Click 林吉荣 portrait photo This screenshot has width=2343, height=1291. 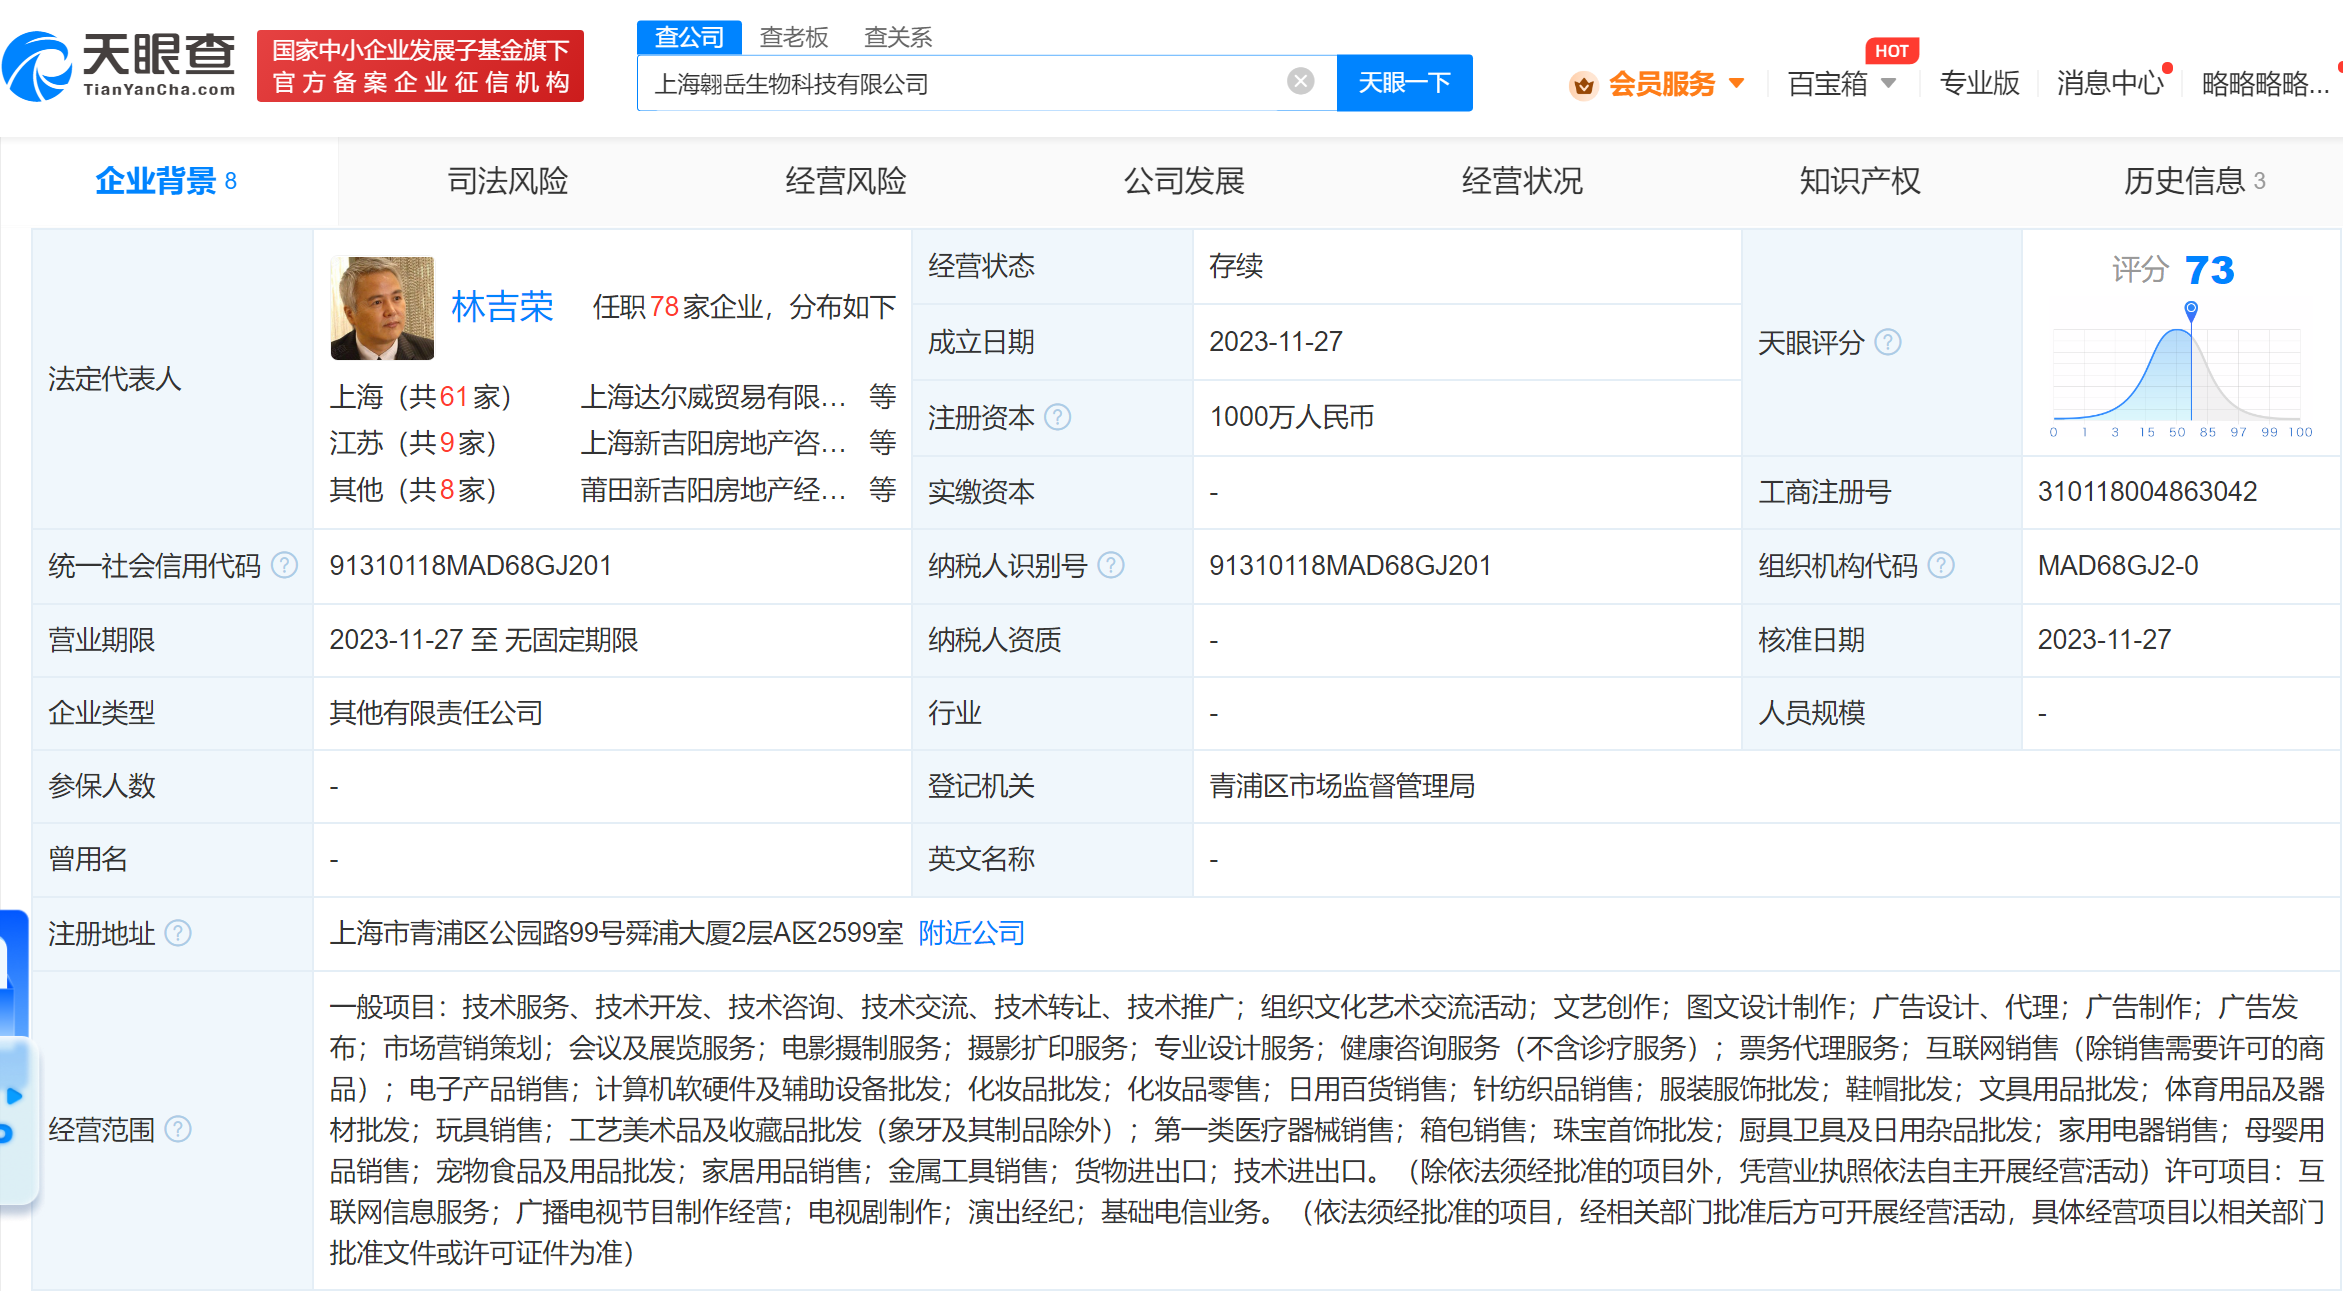pos(382,308)
